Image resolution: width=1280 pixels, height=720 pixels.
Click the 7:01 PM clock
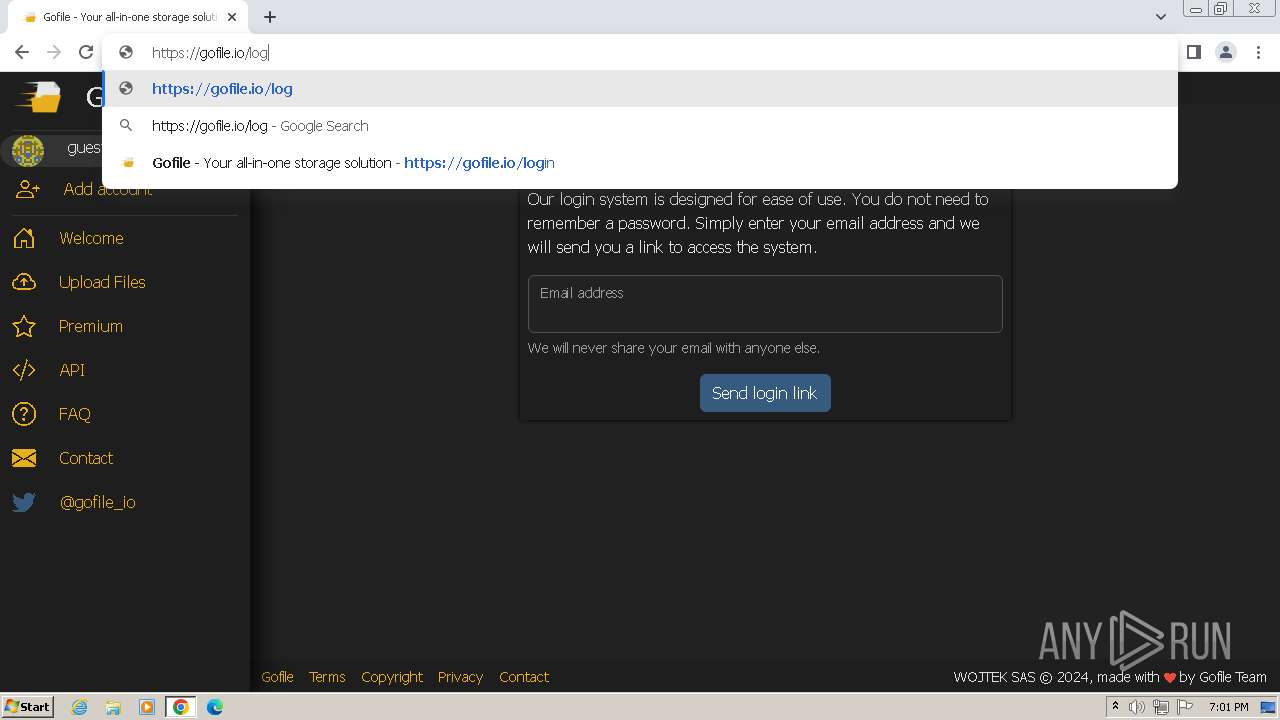point(1229,707)
